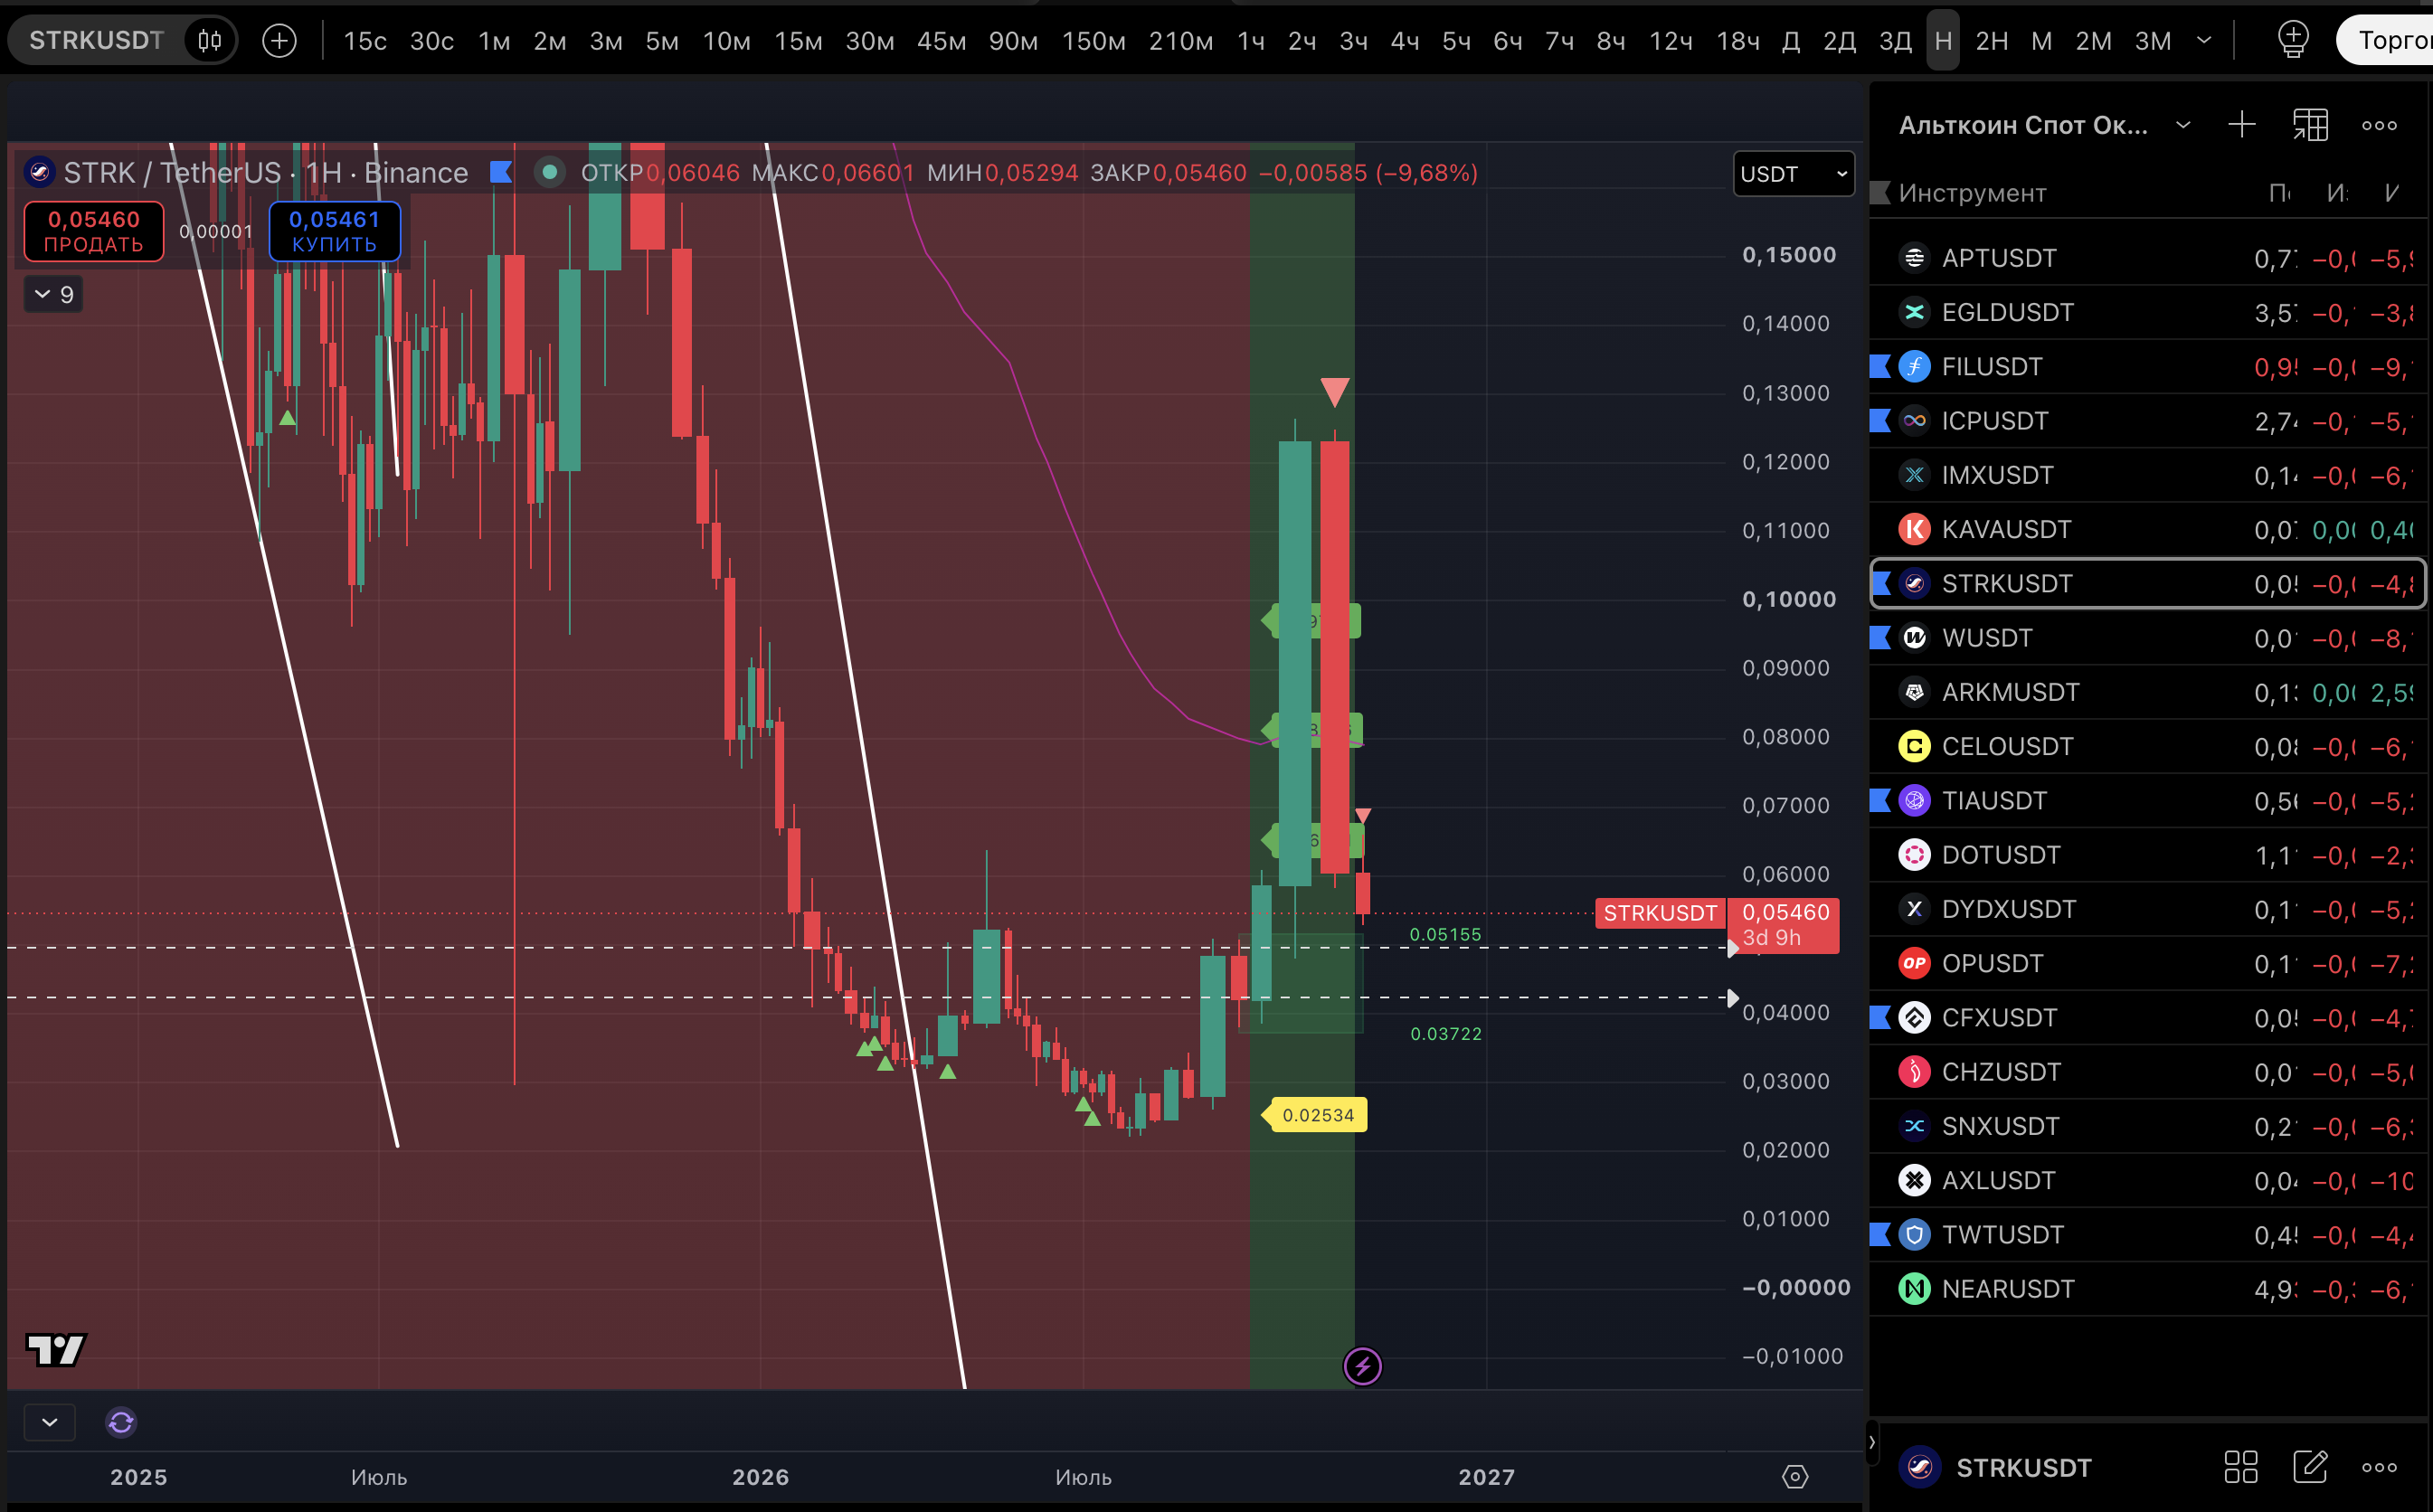Toggle flag on WUSDT row

coord(1880,638)
